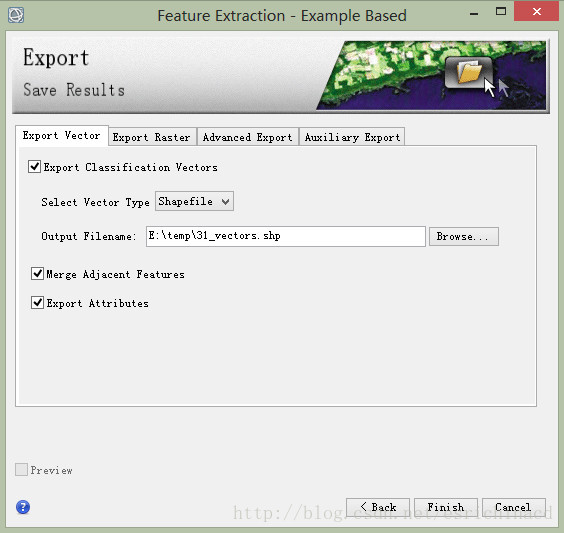Open the Shapefile vector type dropdown
The image size is (564, 533).
tap(194, 201)
